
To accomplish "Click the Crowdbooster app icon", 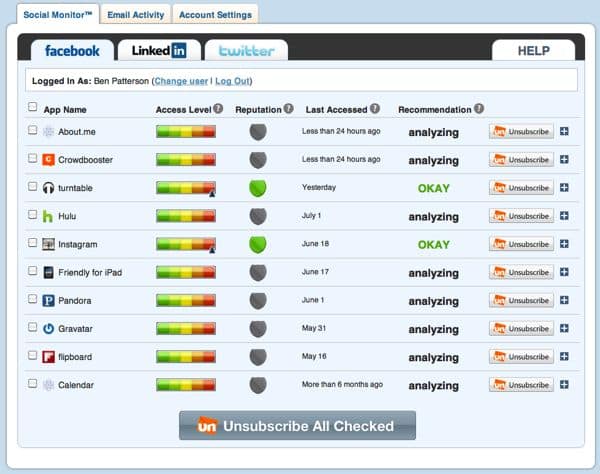I will 48,160.
